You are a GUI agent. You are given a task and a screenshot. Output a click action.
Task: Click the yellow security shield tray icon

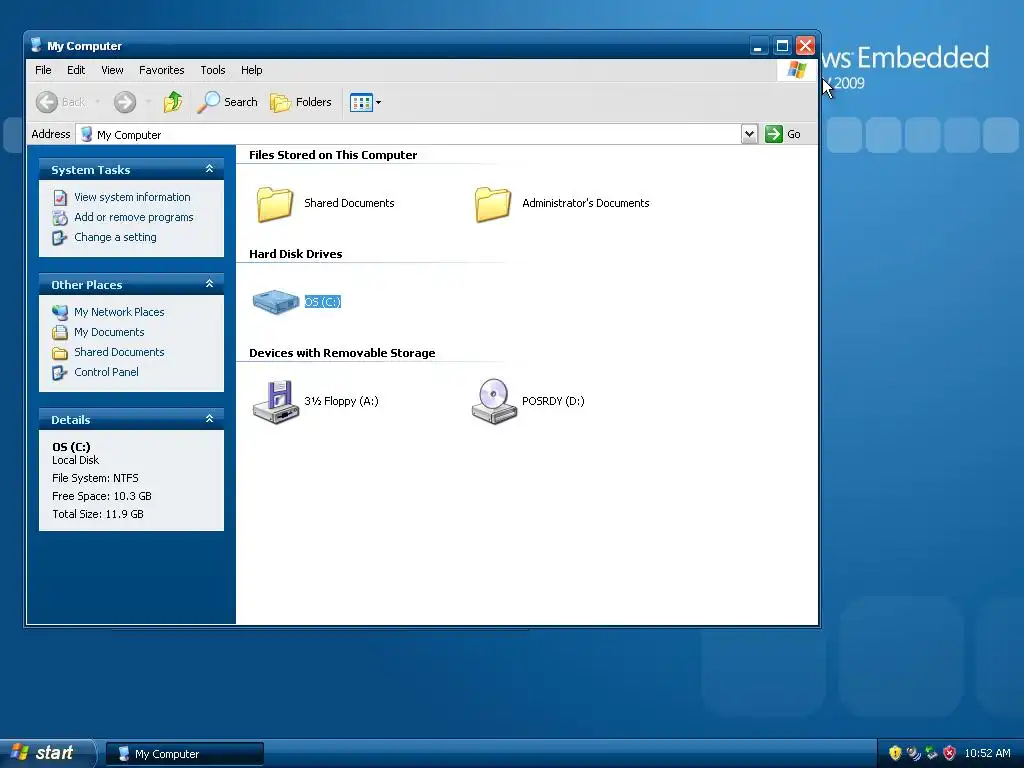click(895, 753)
